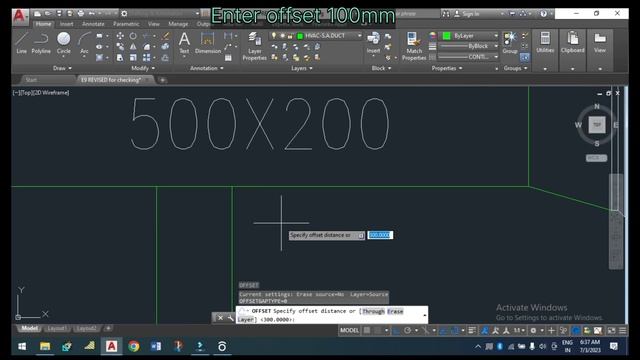This screenshot has width=640, height=360.
Task: Open the Windows Start menu
Action: [x=22, y=347]
